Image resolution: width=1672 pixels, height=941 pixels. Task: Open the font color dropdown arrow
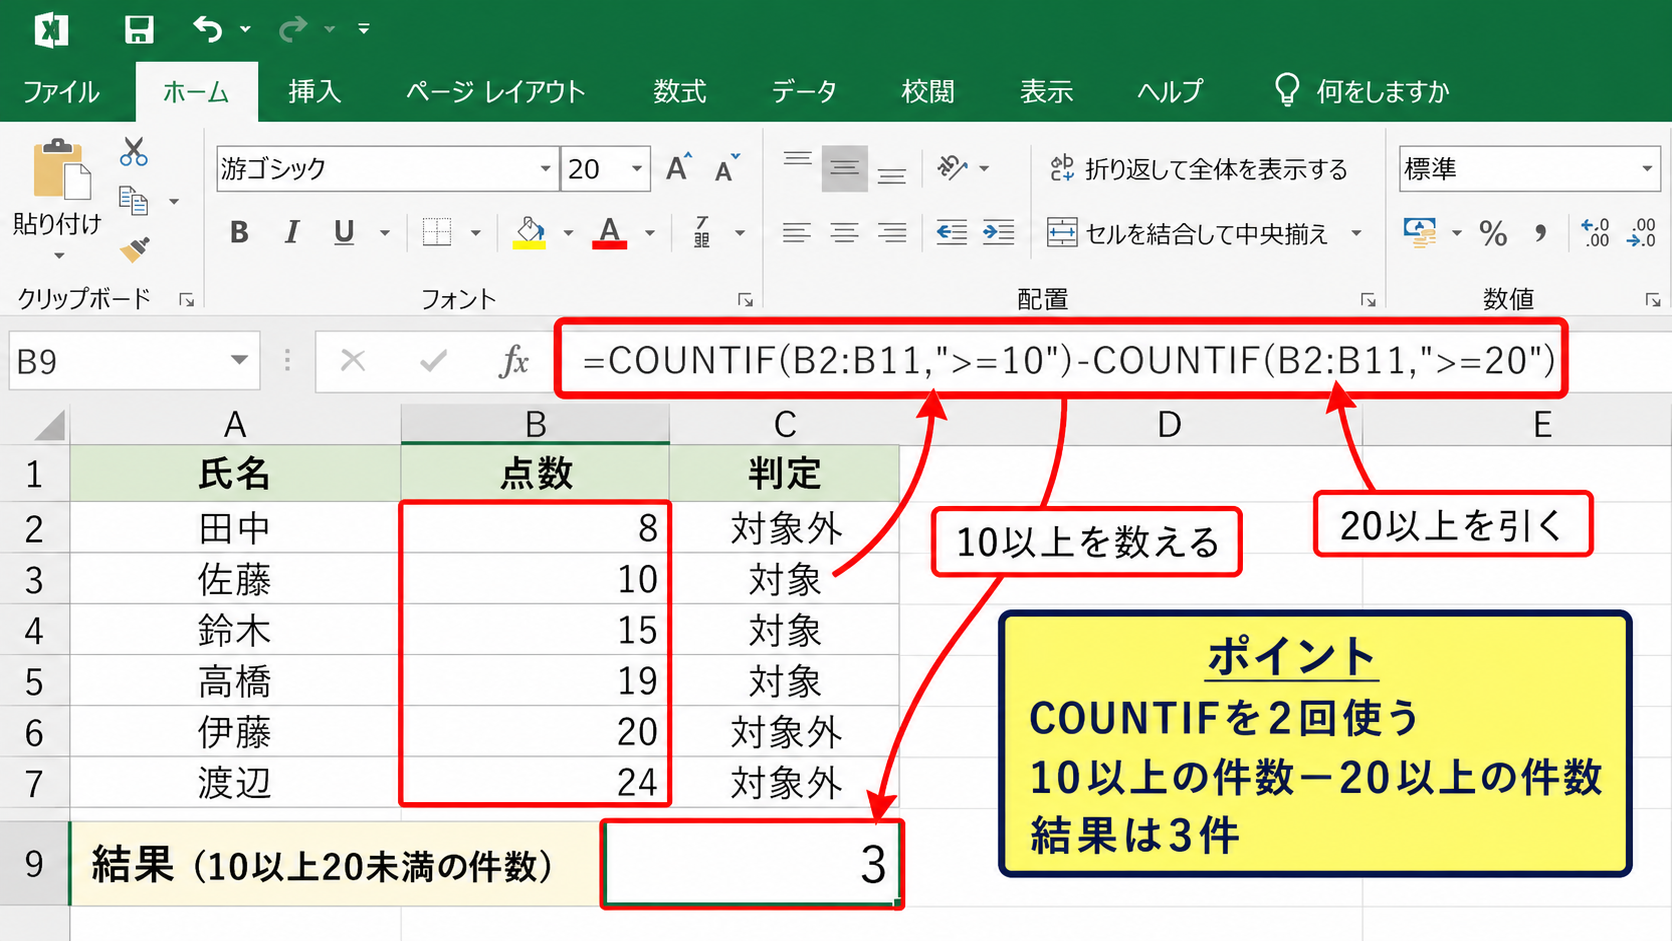tap(650, 233)
